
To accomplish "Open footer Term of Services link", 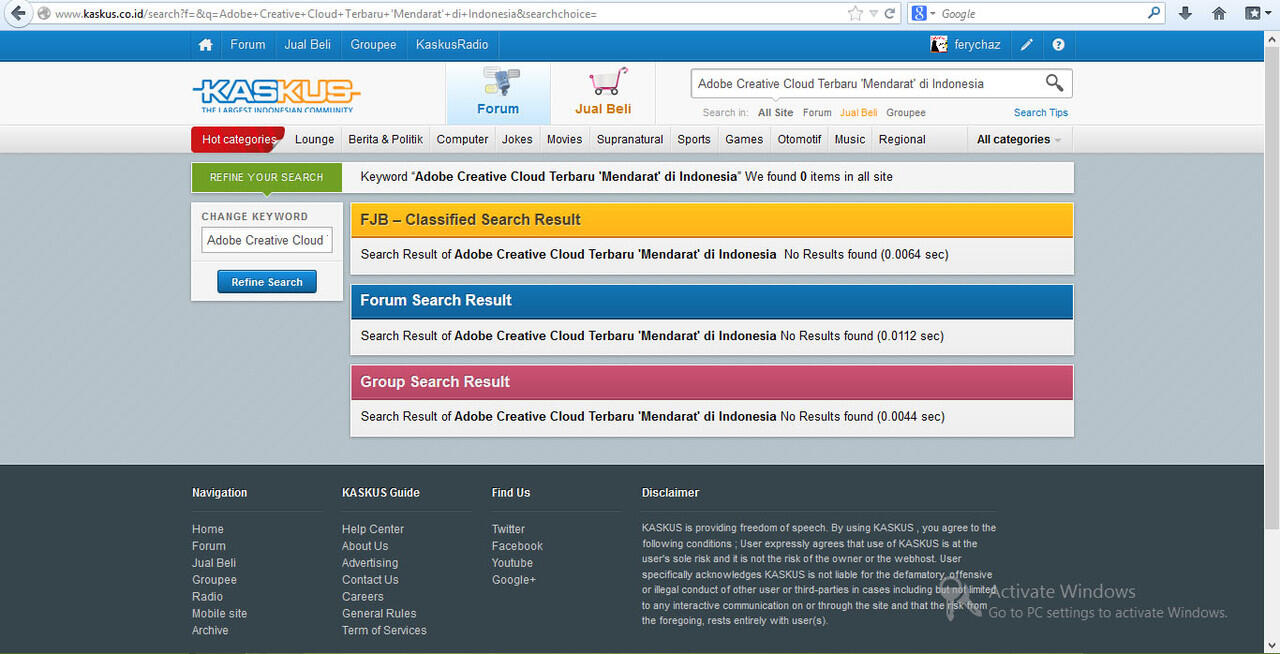I will tap(384, 631).
